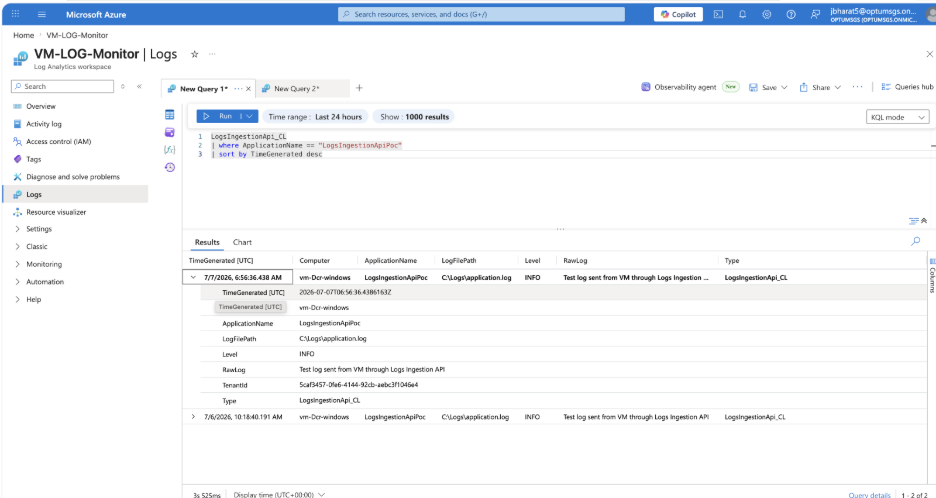Open Tags in the left menu
This screenshot has height=498, width=936.
click(x=33, y=159)
